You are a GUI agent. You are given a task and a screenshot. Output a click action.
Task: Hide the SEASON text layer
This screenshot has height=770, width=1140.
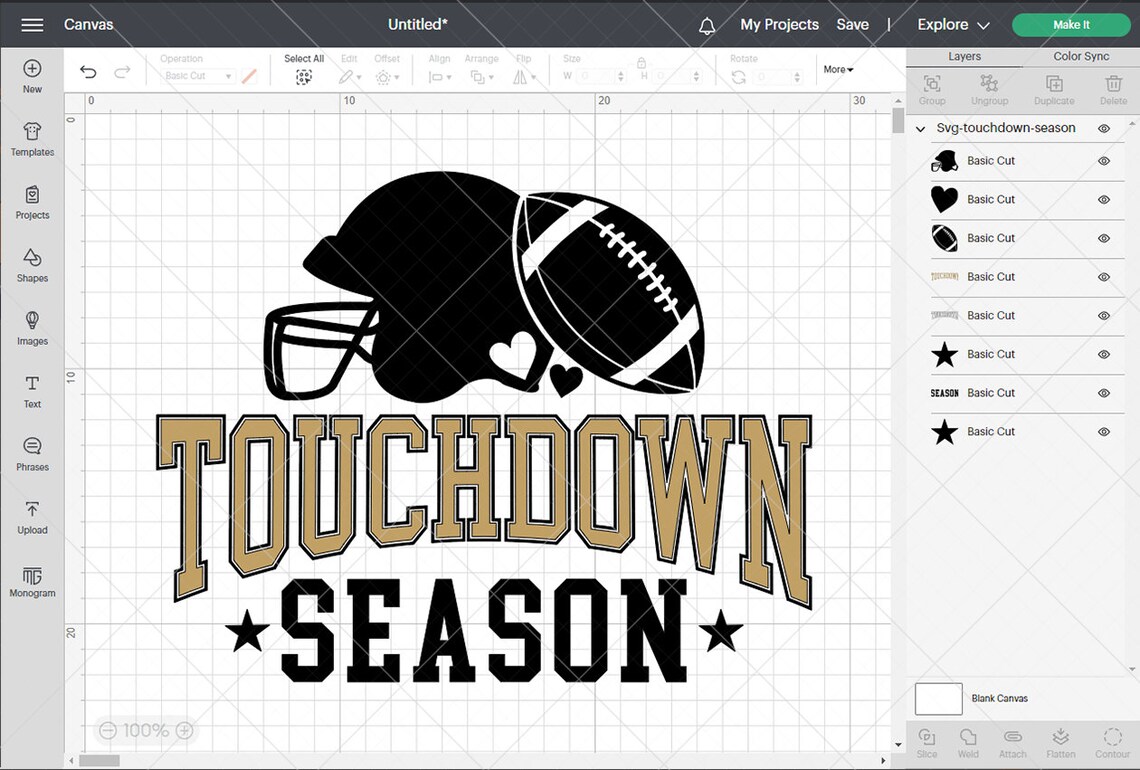click(x=1104, y=393)
